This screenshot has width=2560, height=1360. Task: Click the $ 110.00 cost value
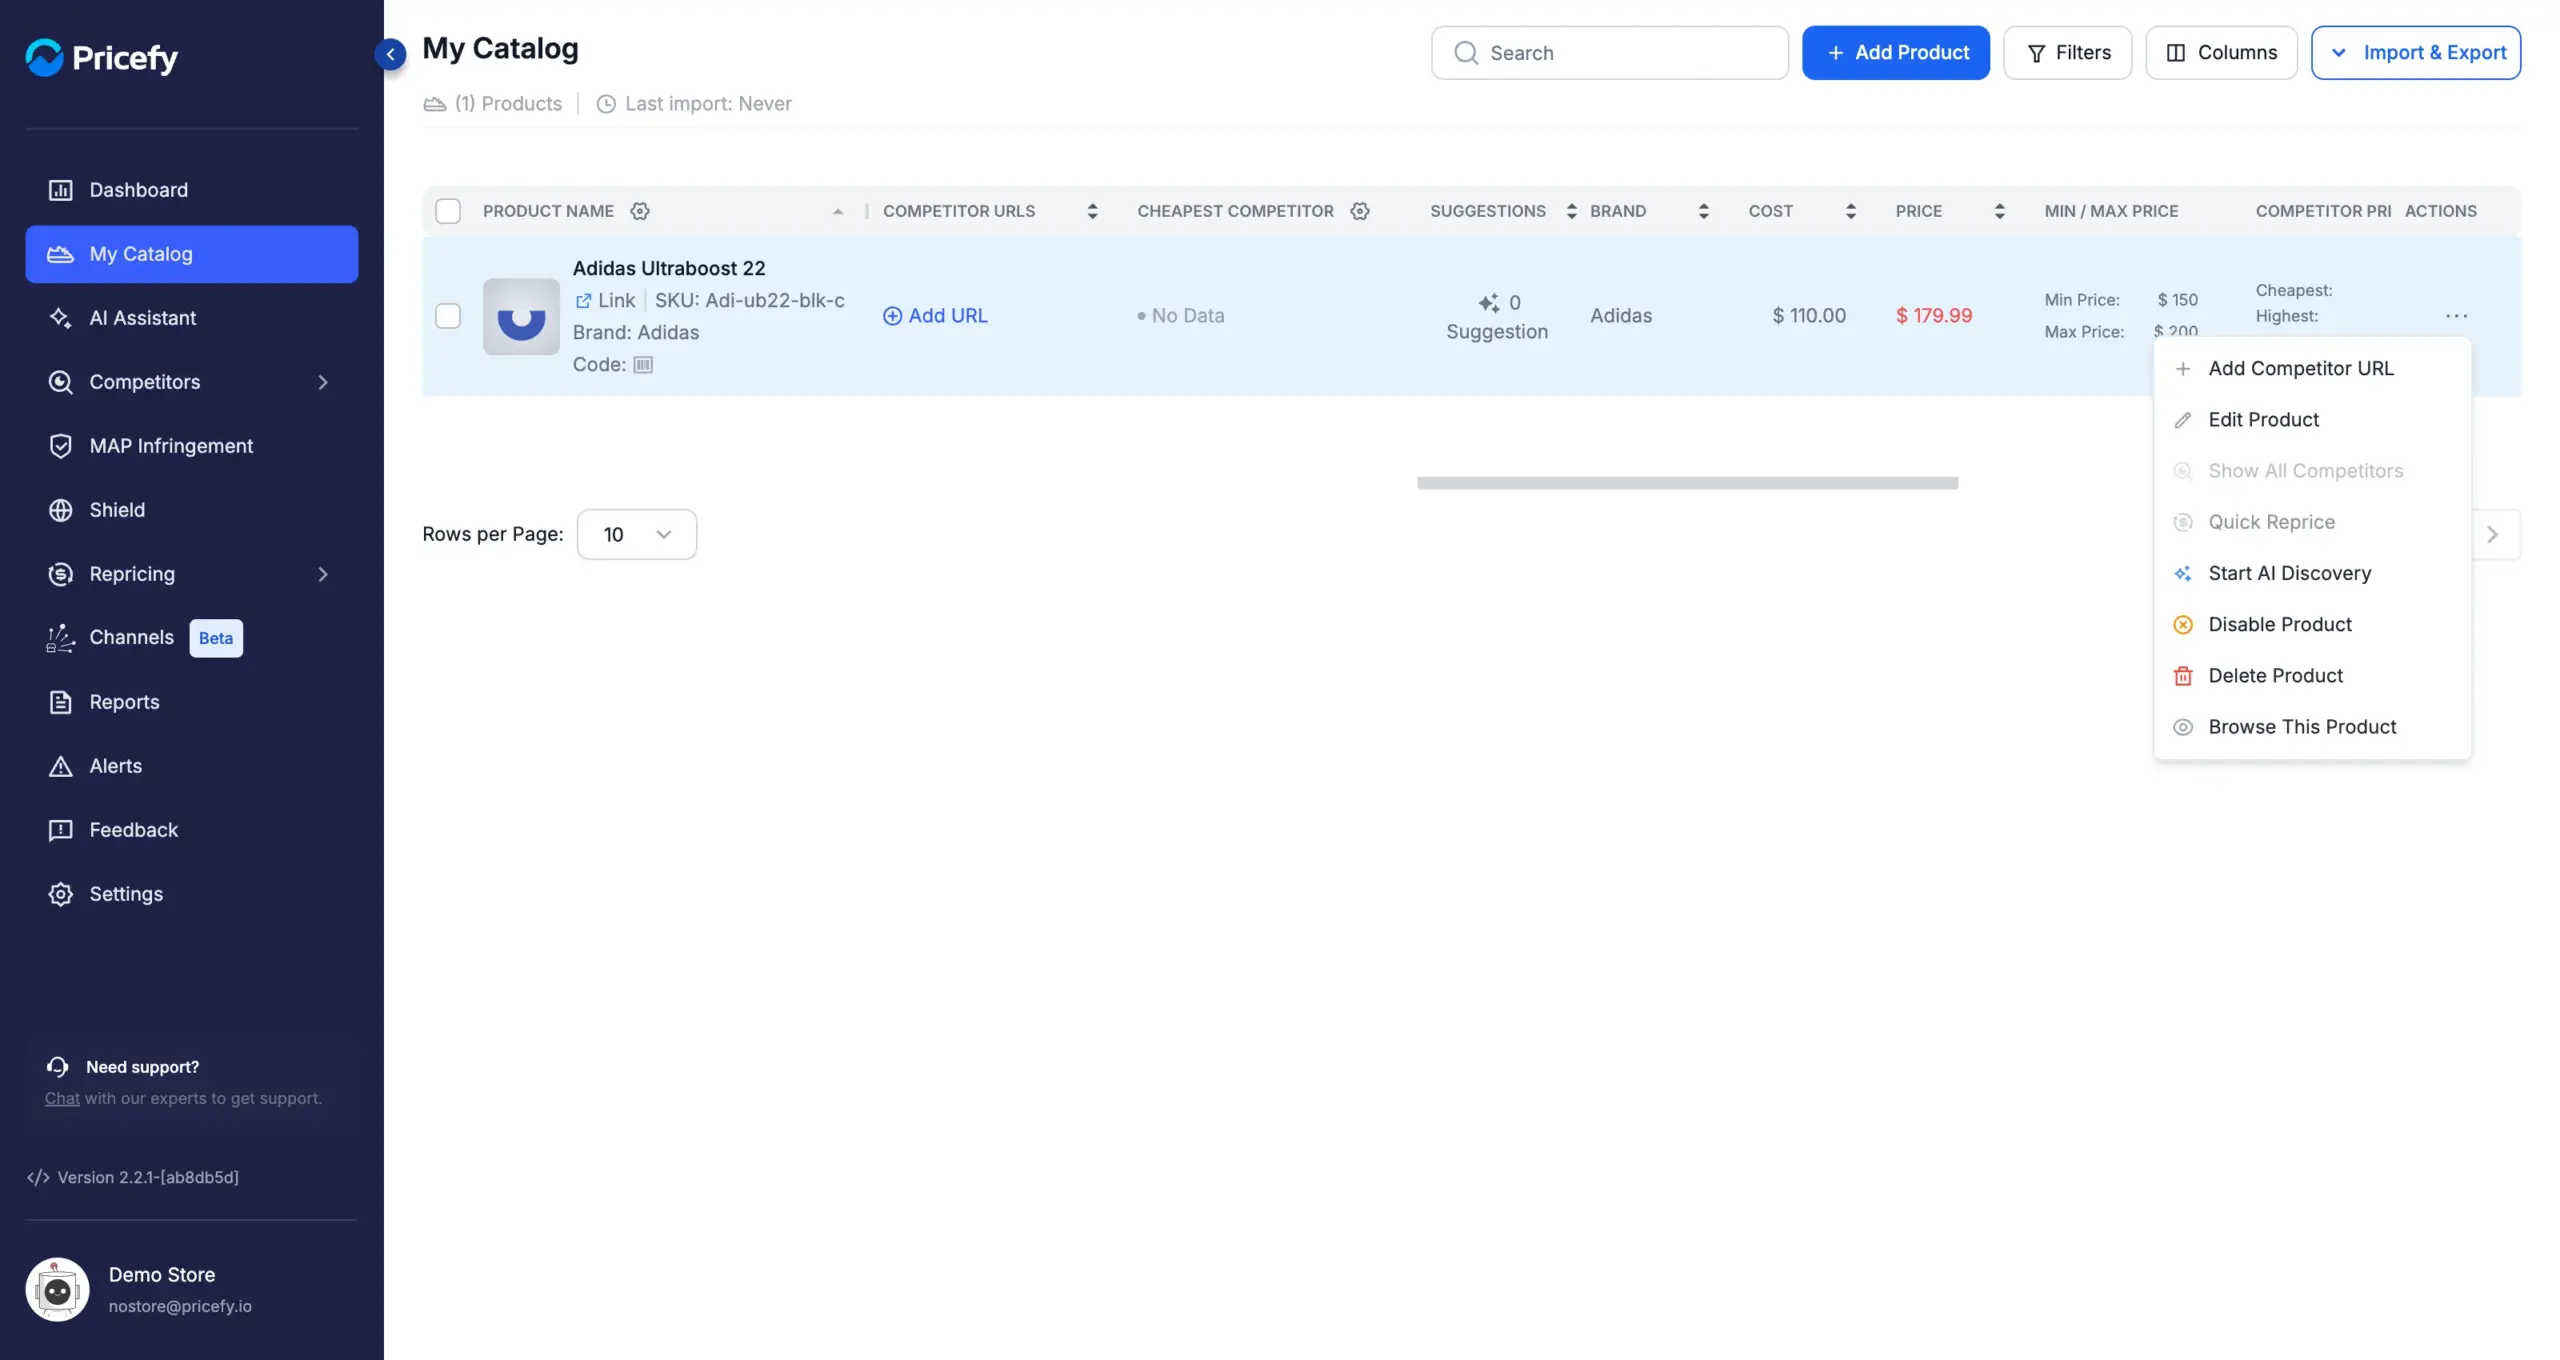(x=1809, y=316)
